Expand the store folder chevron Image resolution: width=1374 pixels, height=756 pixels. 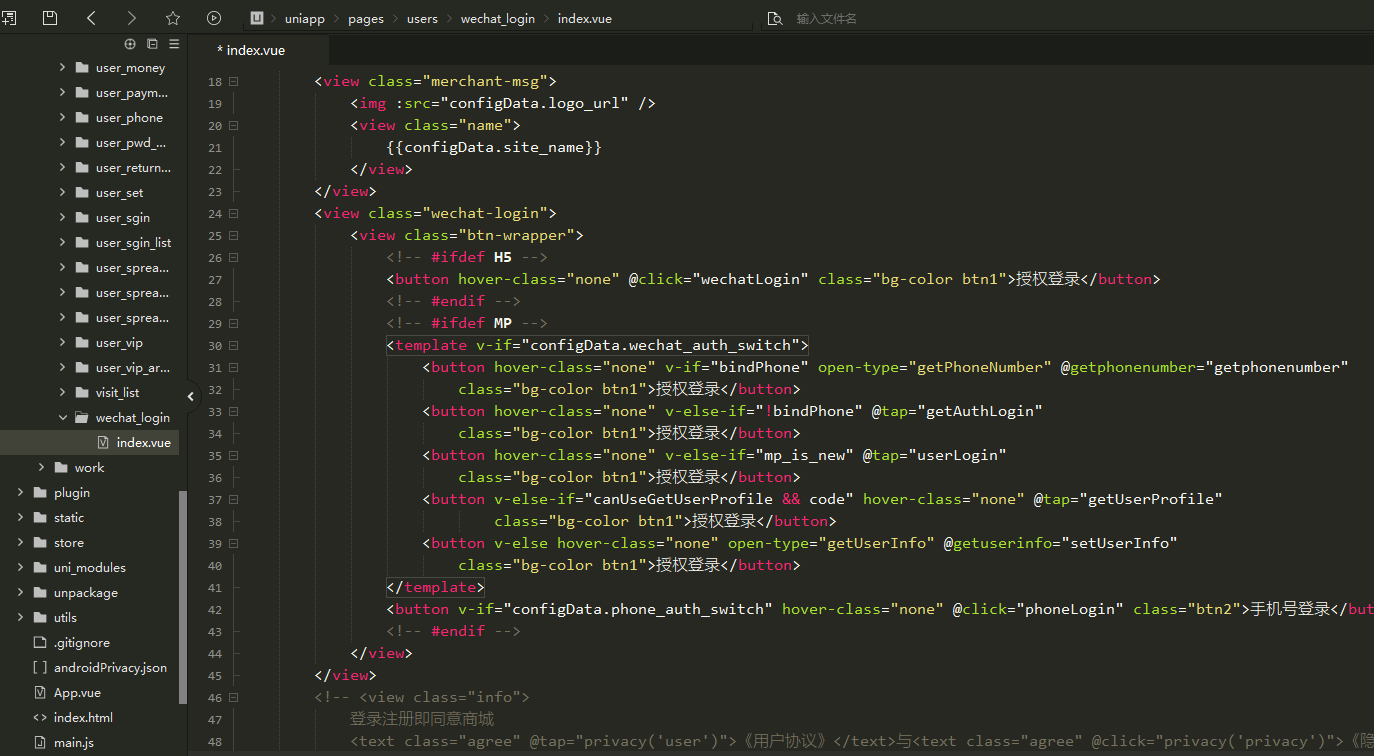21,542
